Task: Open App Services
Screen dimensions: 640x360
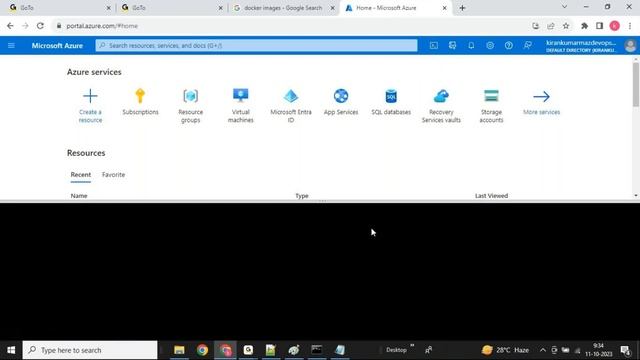Action: click(341, 102)
